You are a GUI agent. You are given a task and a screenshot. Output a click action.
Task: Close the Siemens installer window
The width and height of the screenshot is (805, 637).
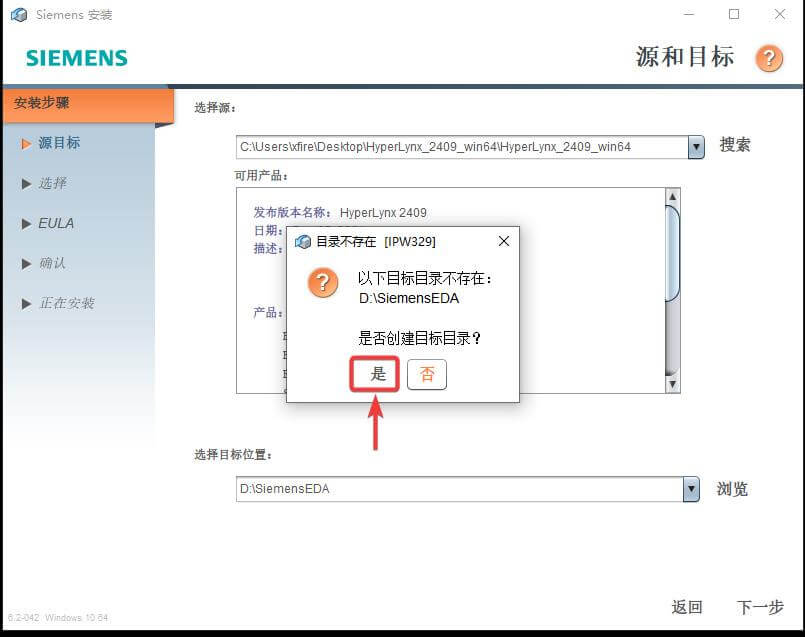pos(779,14)
